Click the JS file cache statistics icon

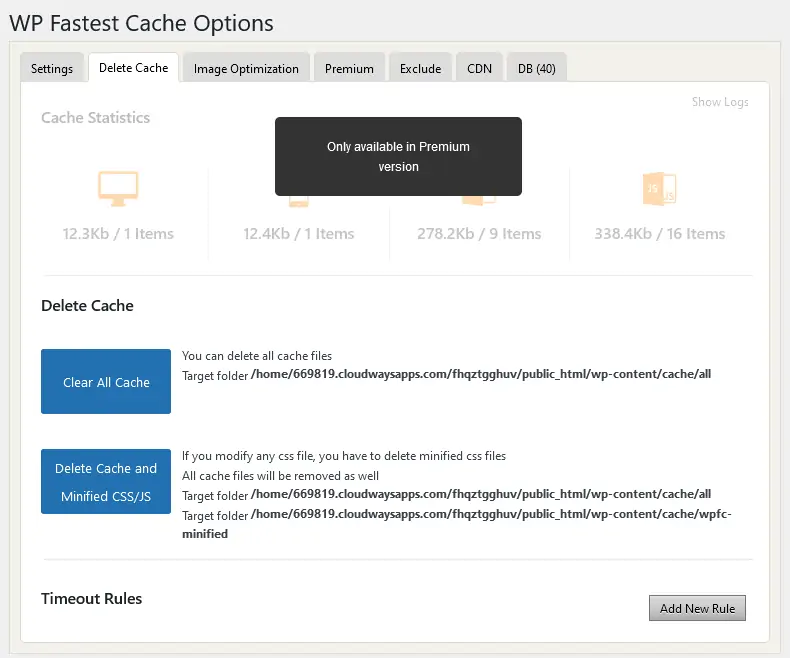pyautogui.click(x=659, y=188)
